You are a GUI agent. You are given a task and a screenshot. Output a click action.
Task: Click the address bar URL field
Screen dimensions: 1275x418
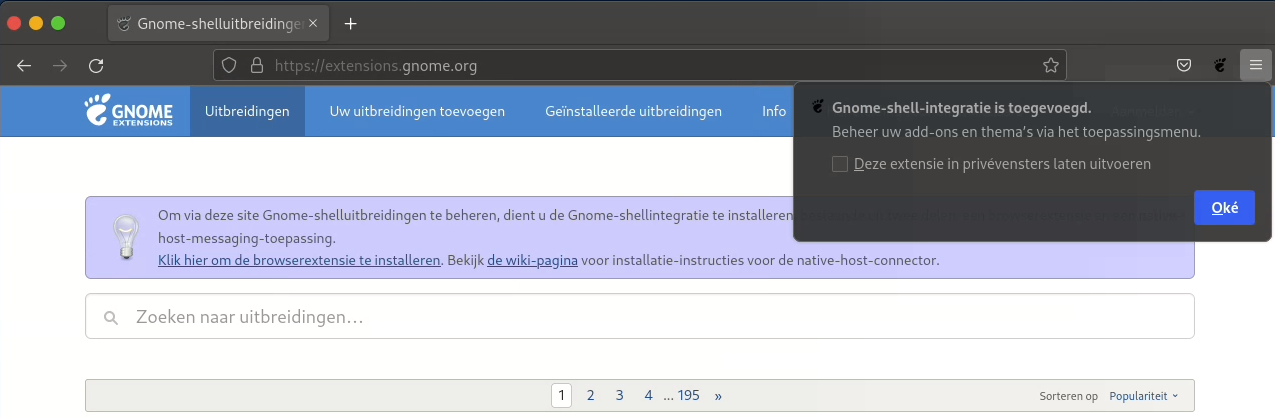coord(640,66)
